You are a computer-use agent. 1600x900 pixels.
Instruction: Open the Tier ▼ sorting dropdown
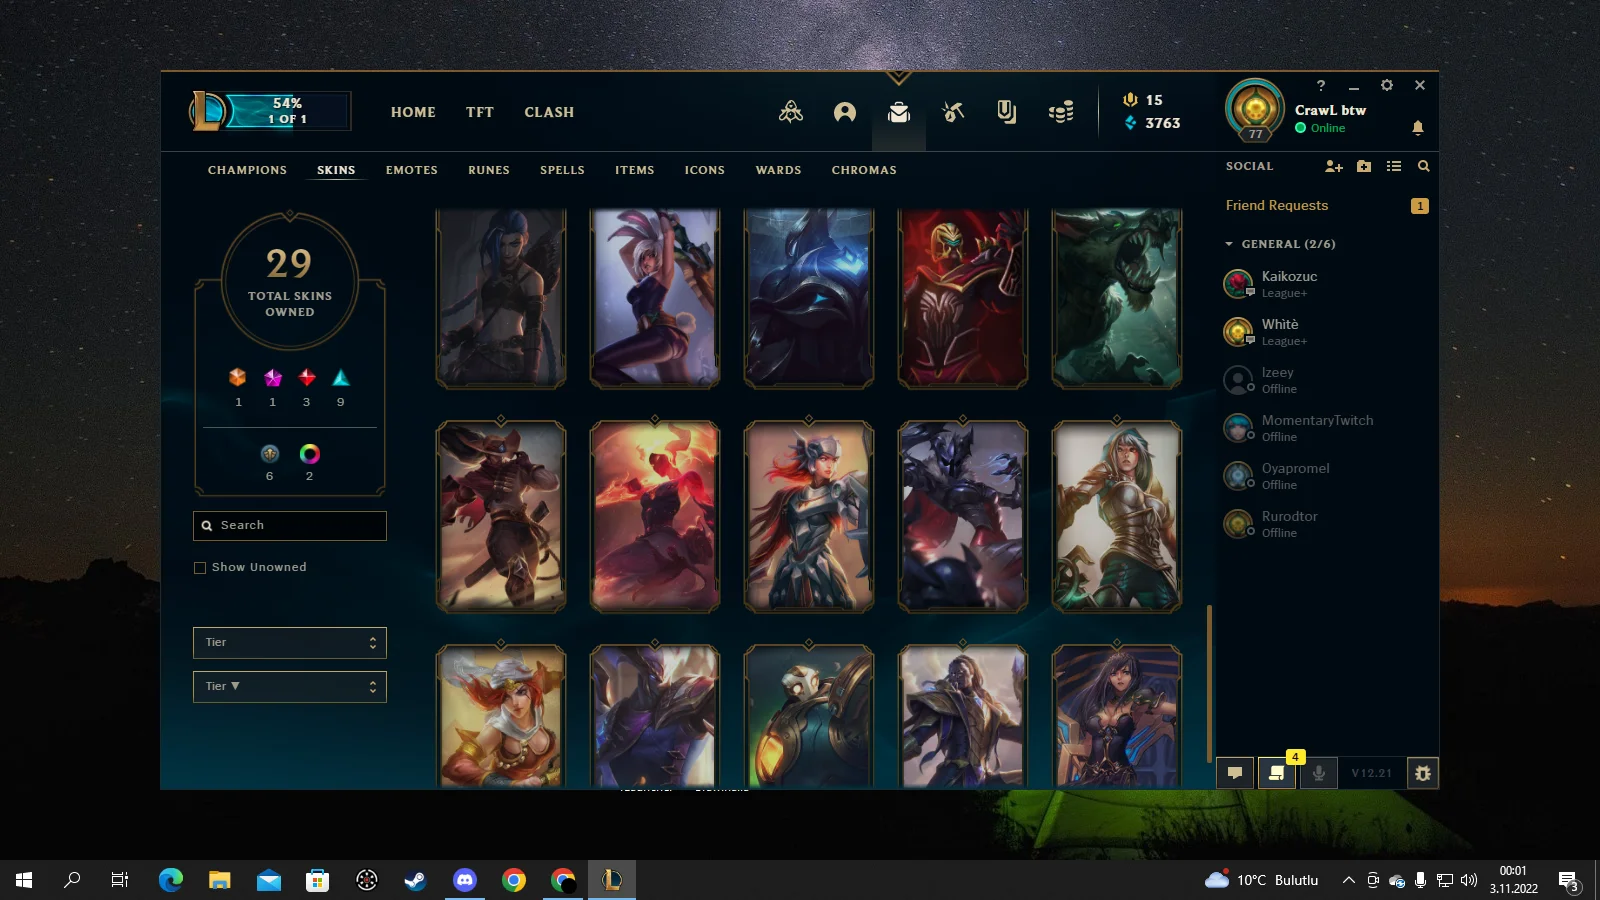tap(289, 687)
